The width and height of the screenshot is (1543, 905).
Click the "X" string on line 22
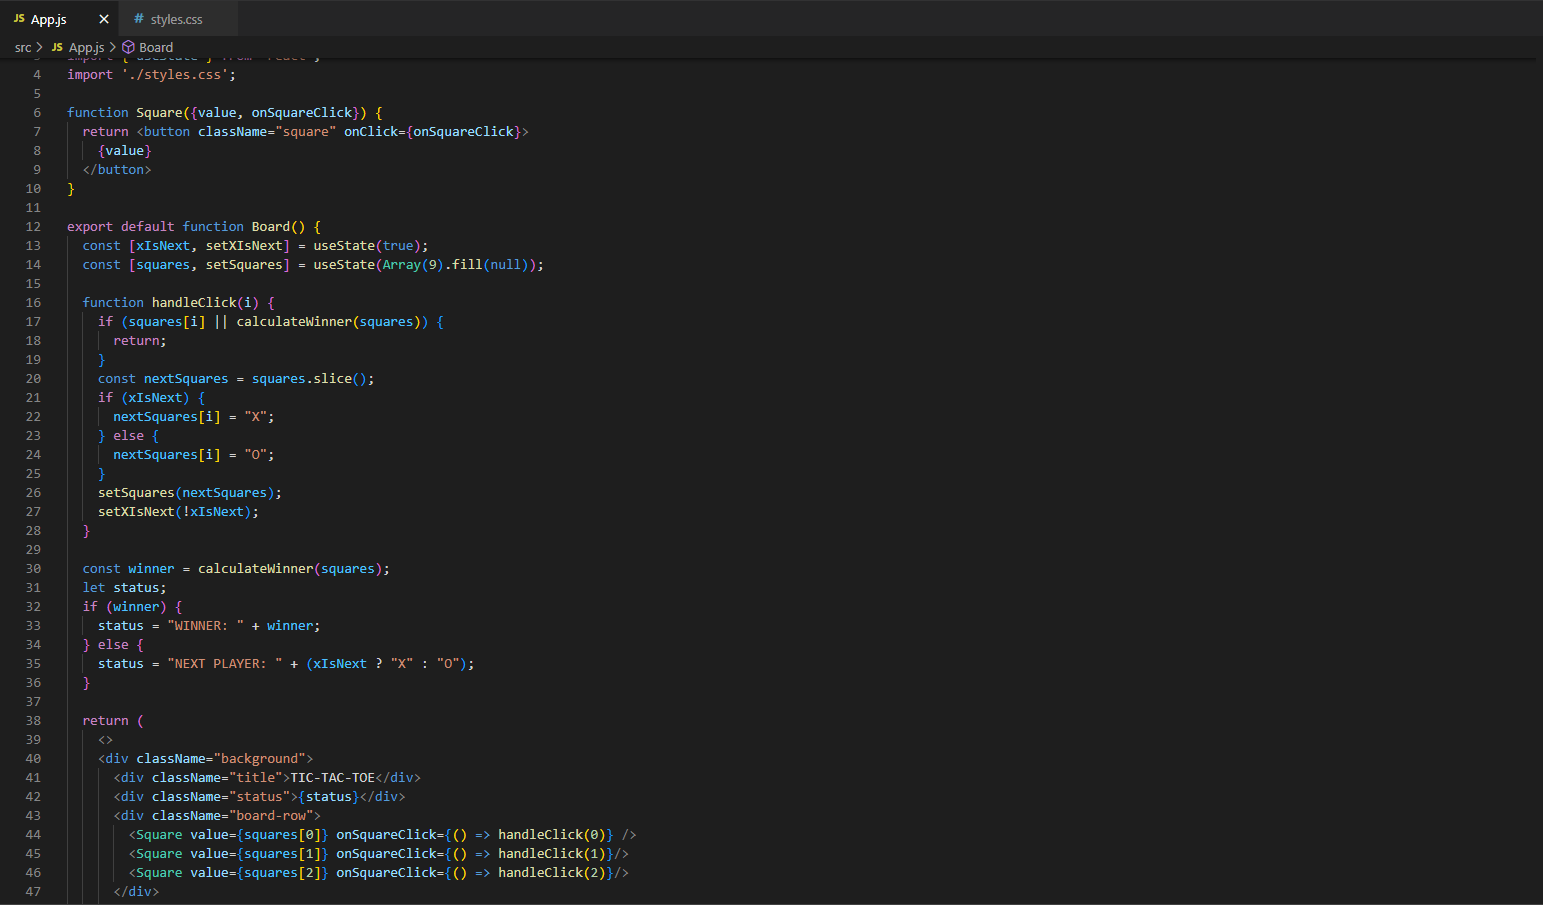click(256, 417)
